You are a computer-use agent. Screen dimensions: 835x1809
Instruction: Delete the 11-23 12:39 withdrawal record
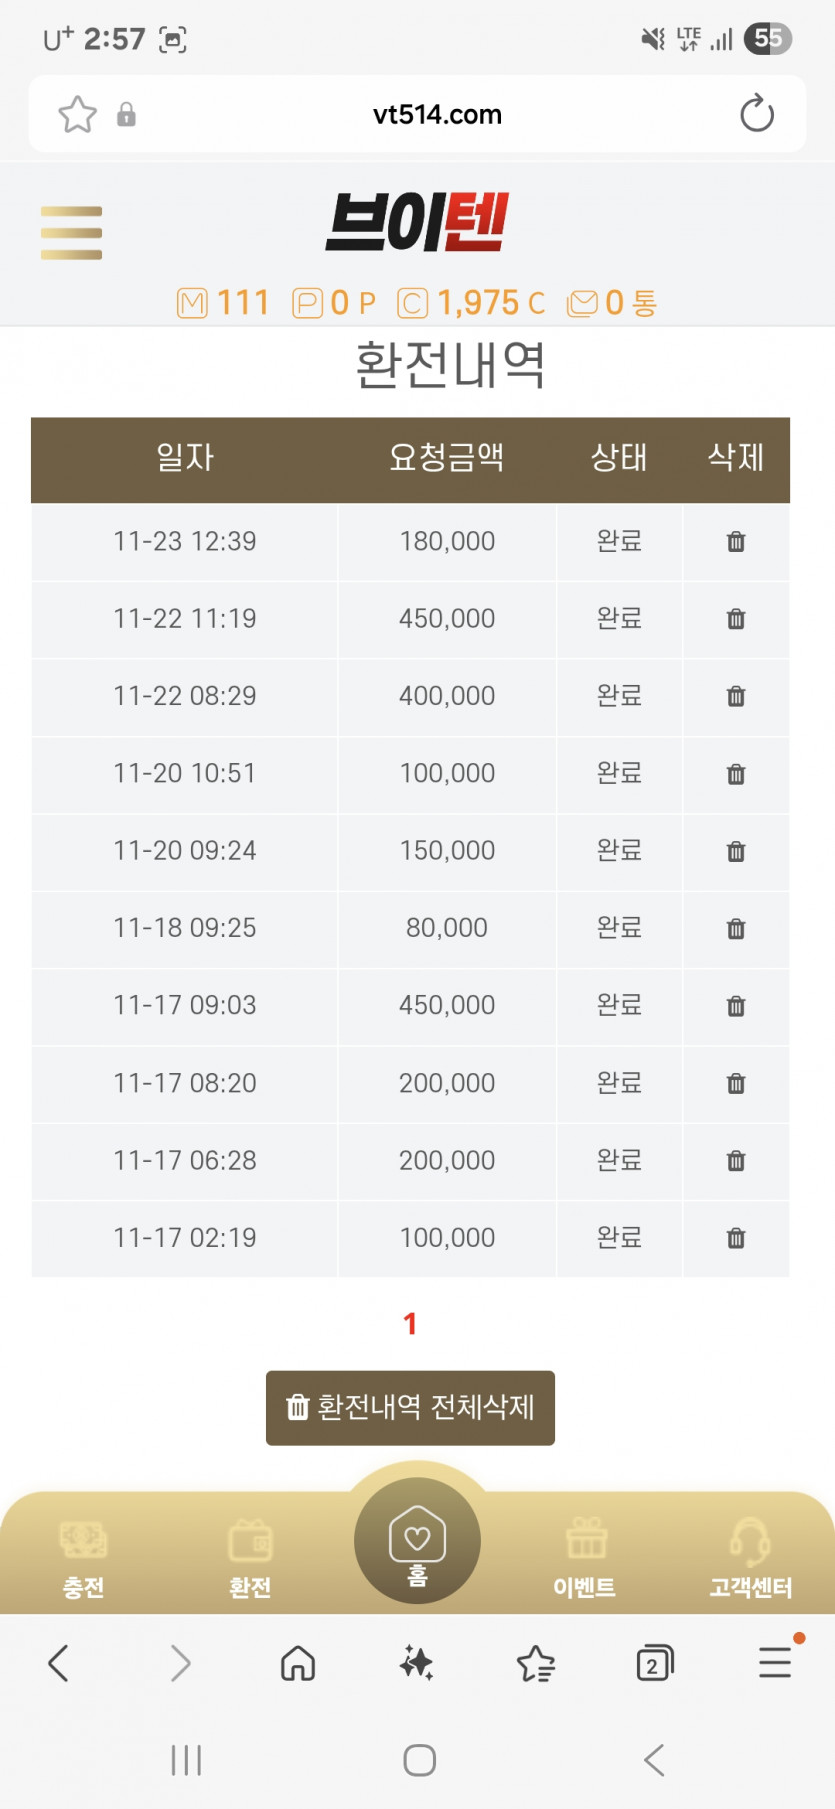[736, 542]
